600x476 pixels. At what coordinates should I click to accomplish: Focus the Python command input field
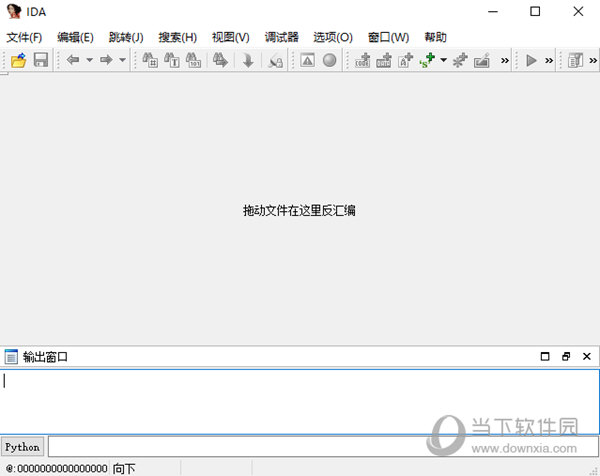coord(323,447)
